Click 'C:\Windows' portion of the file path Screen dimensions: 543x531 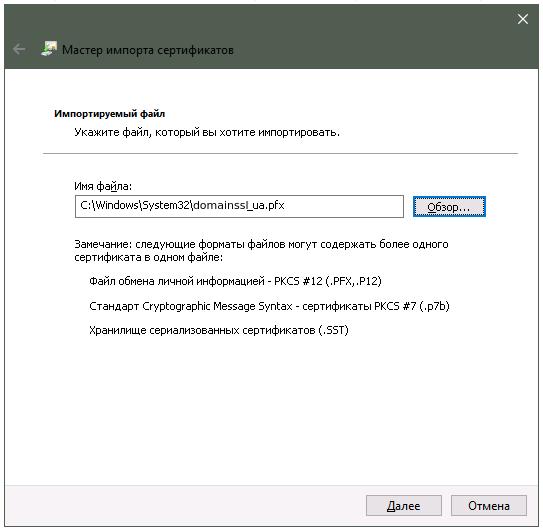[x=109, y=205]
